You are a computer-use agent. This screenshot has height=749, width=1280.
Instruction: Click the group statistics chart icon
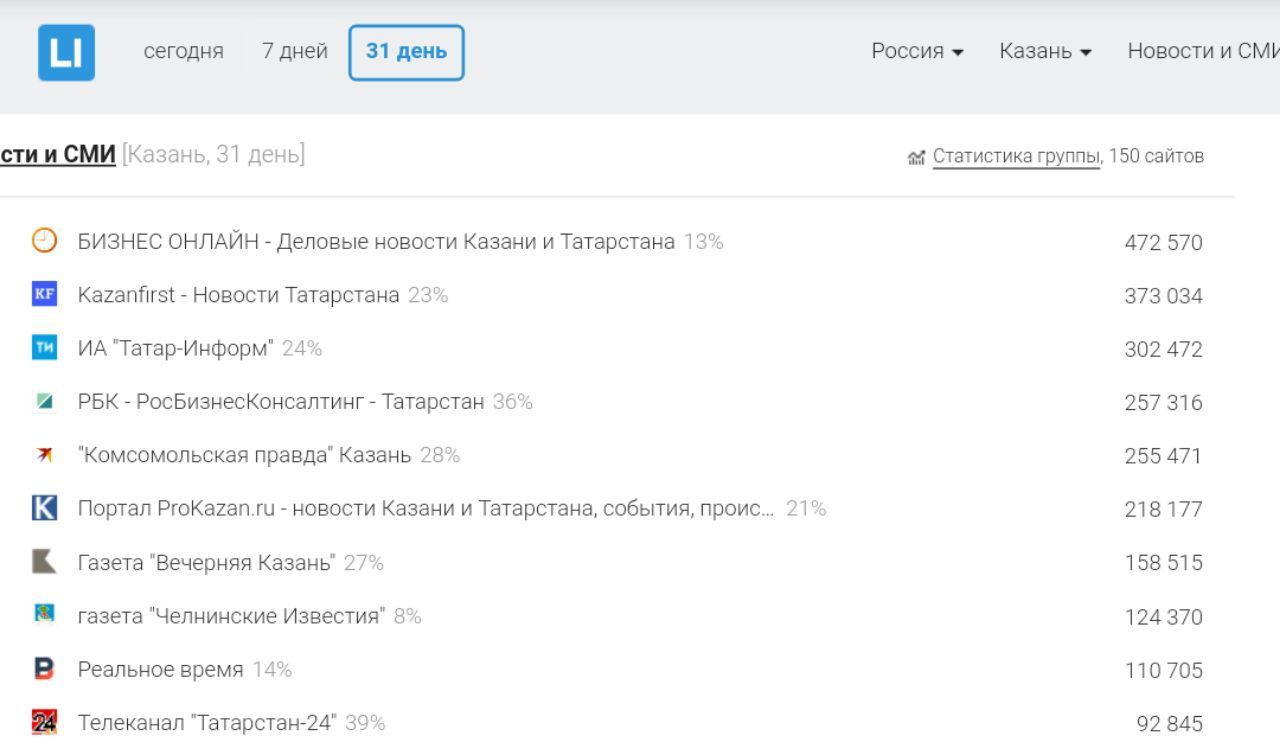tap(916, 157)
